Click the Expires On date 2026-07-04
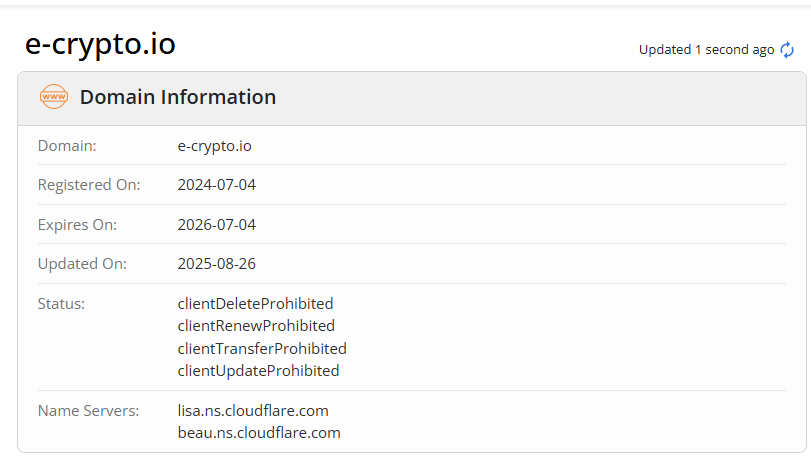This screenshot has height=459, width=811. point(216,225)
